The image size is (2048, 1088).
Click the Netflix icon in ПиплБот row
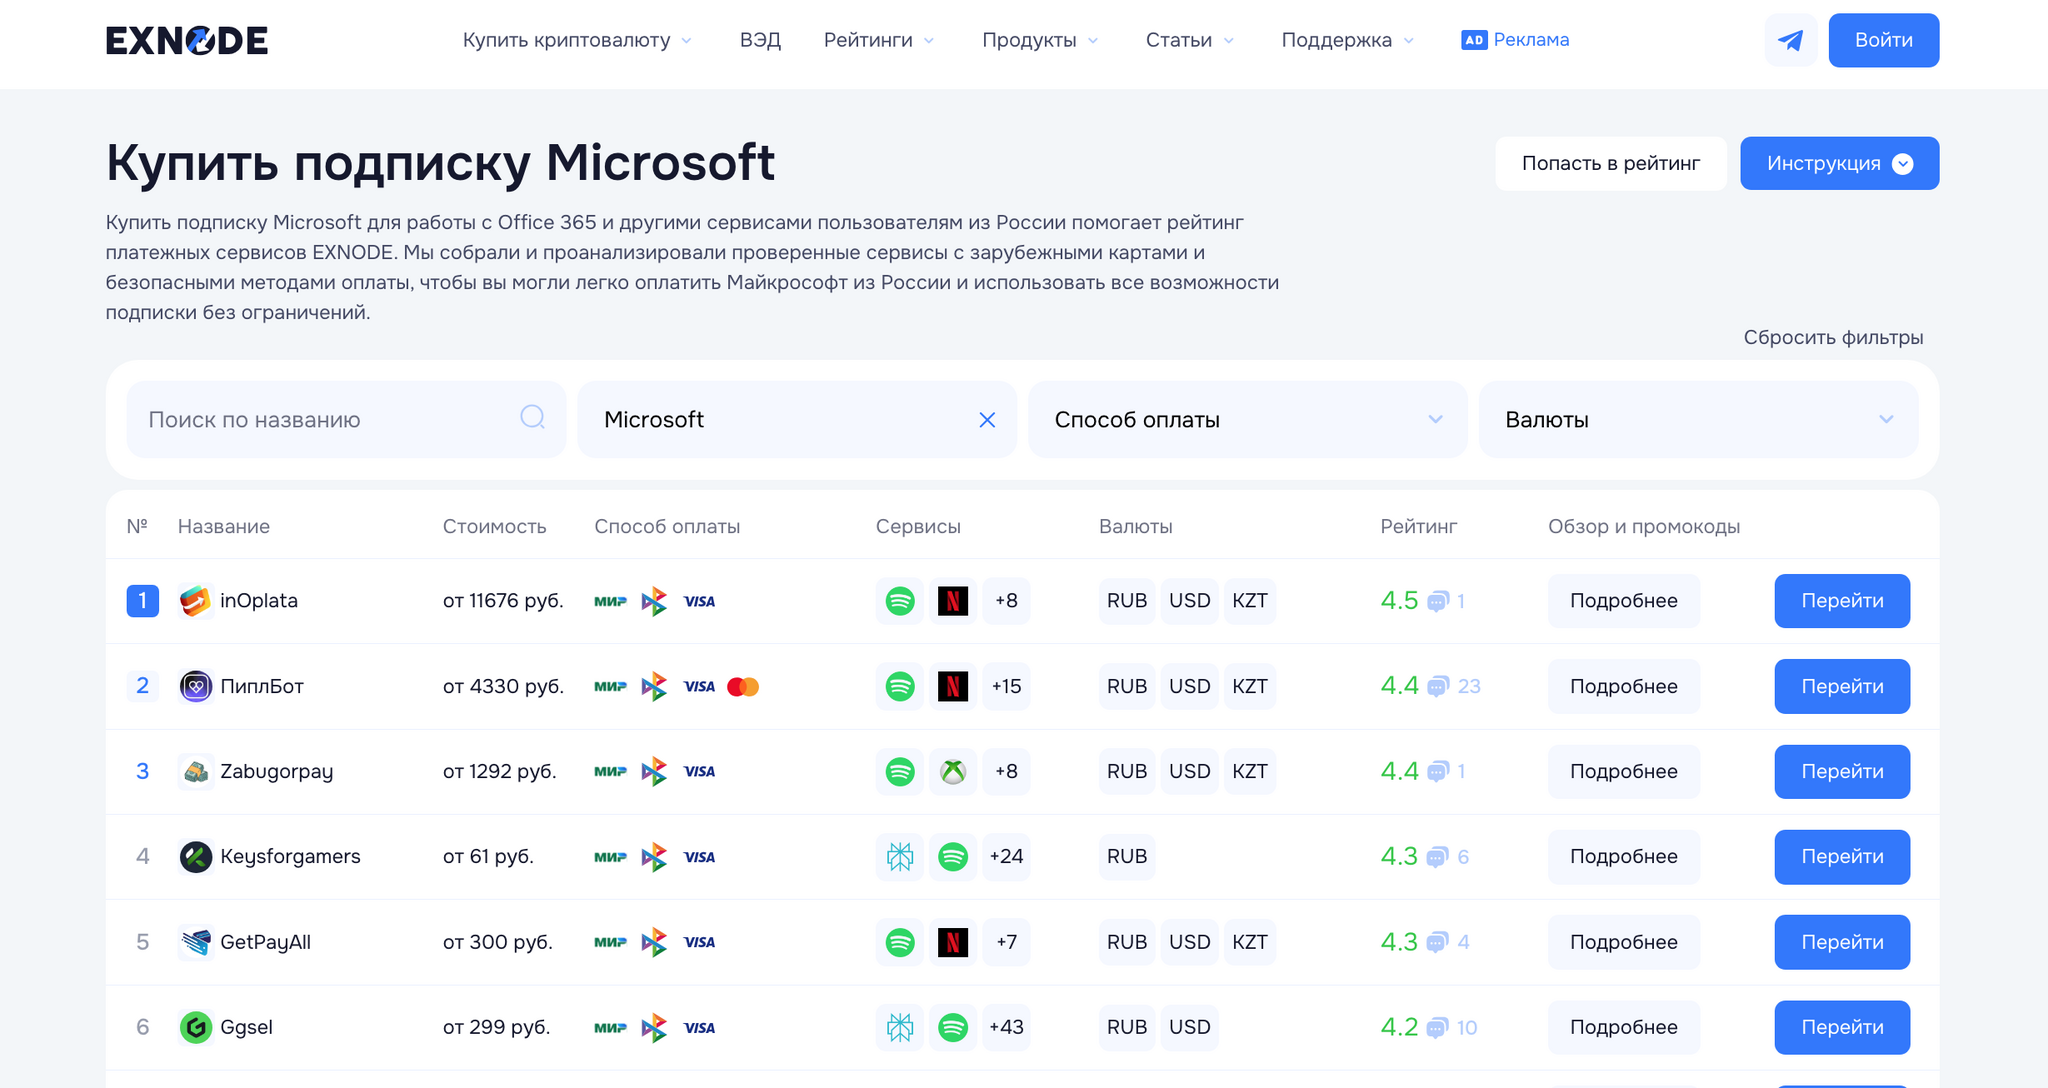point(953,686)
